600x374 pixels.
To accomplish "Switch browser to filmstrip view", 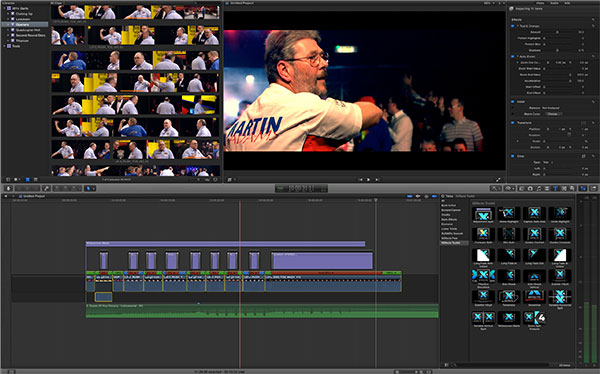I will tap(28, 179).
